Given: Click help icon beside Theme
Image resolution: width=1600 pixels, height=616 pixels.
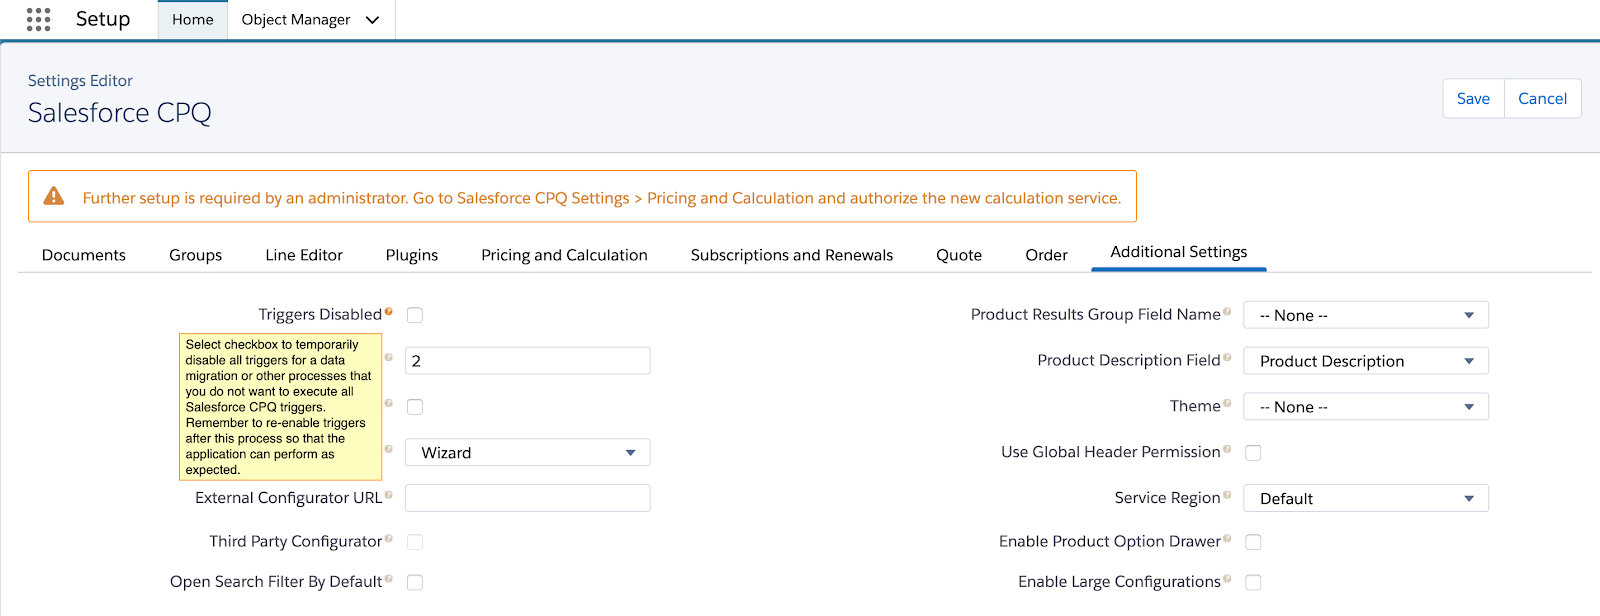Looking at the screenshot, I should point(1227,404).
